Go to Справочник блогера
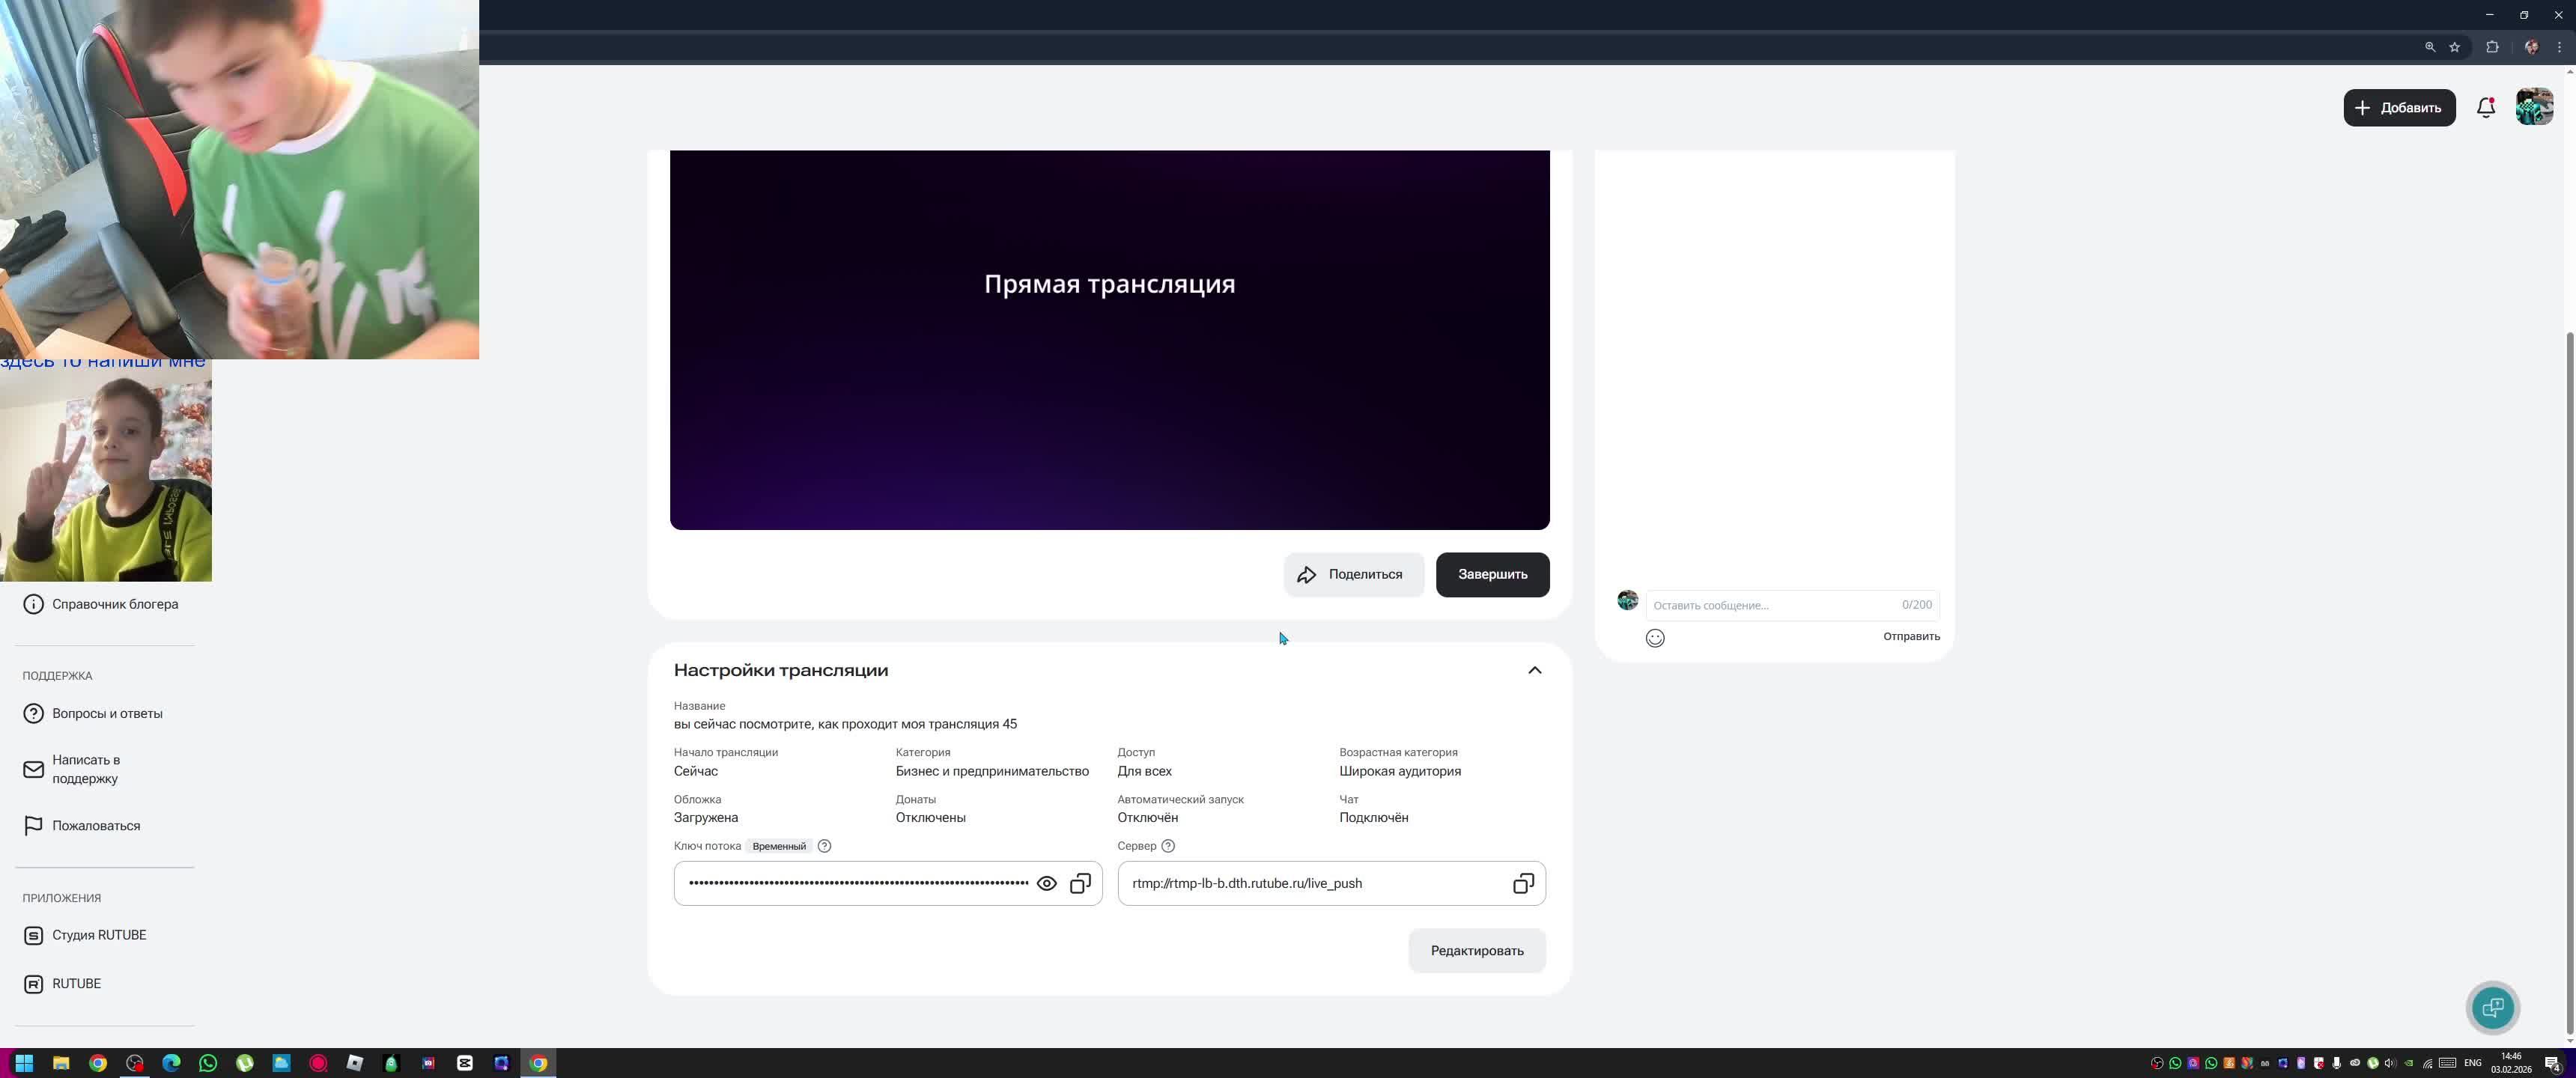 click(x=114, y=604)
